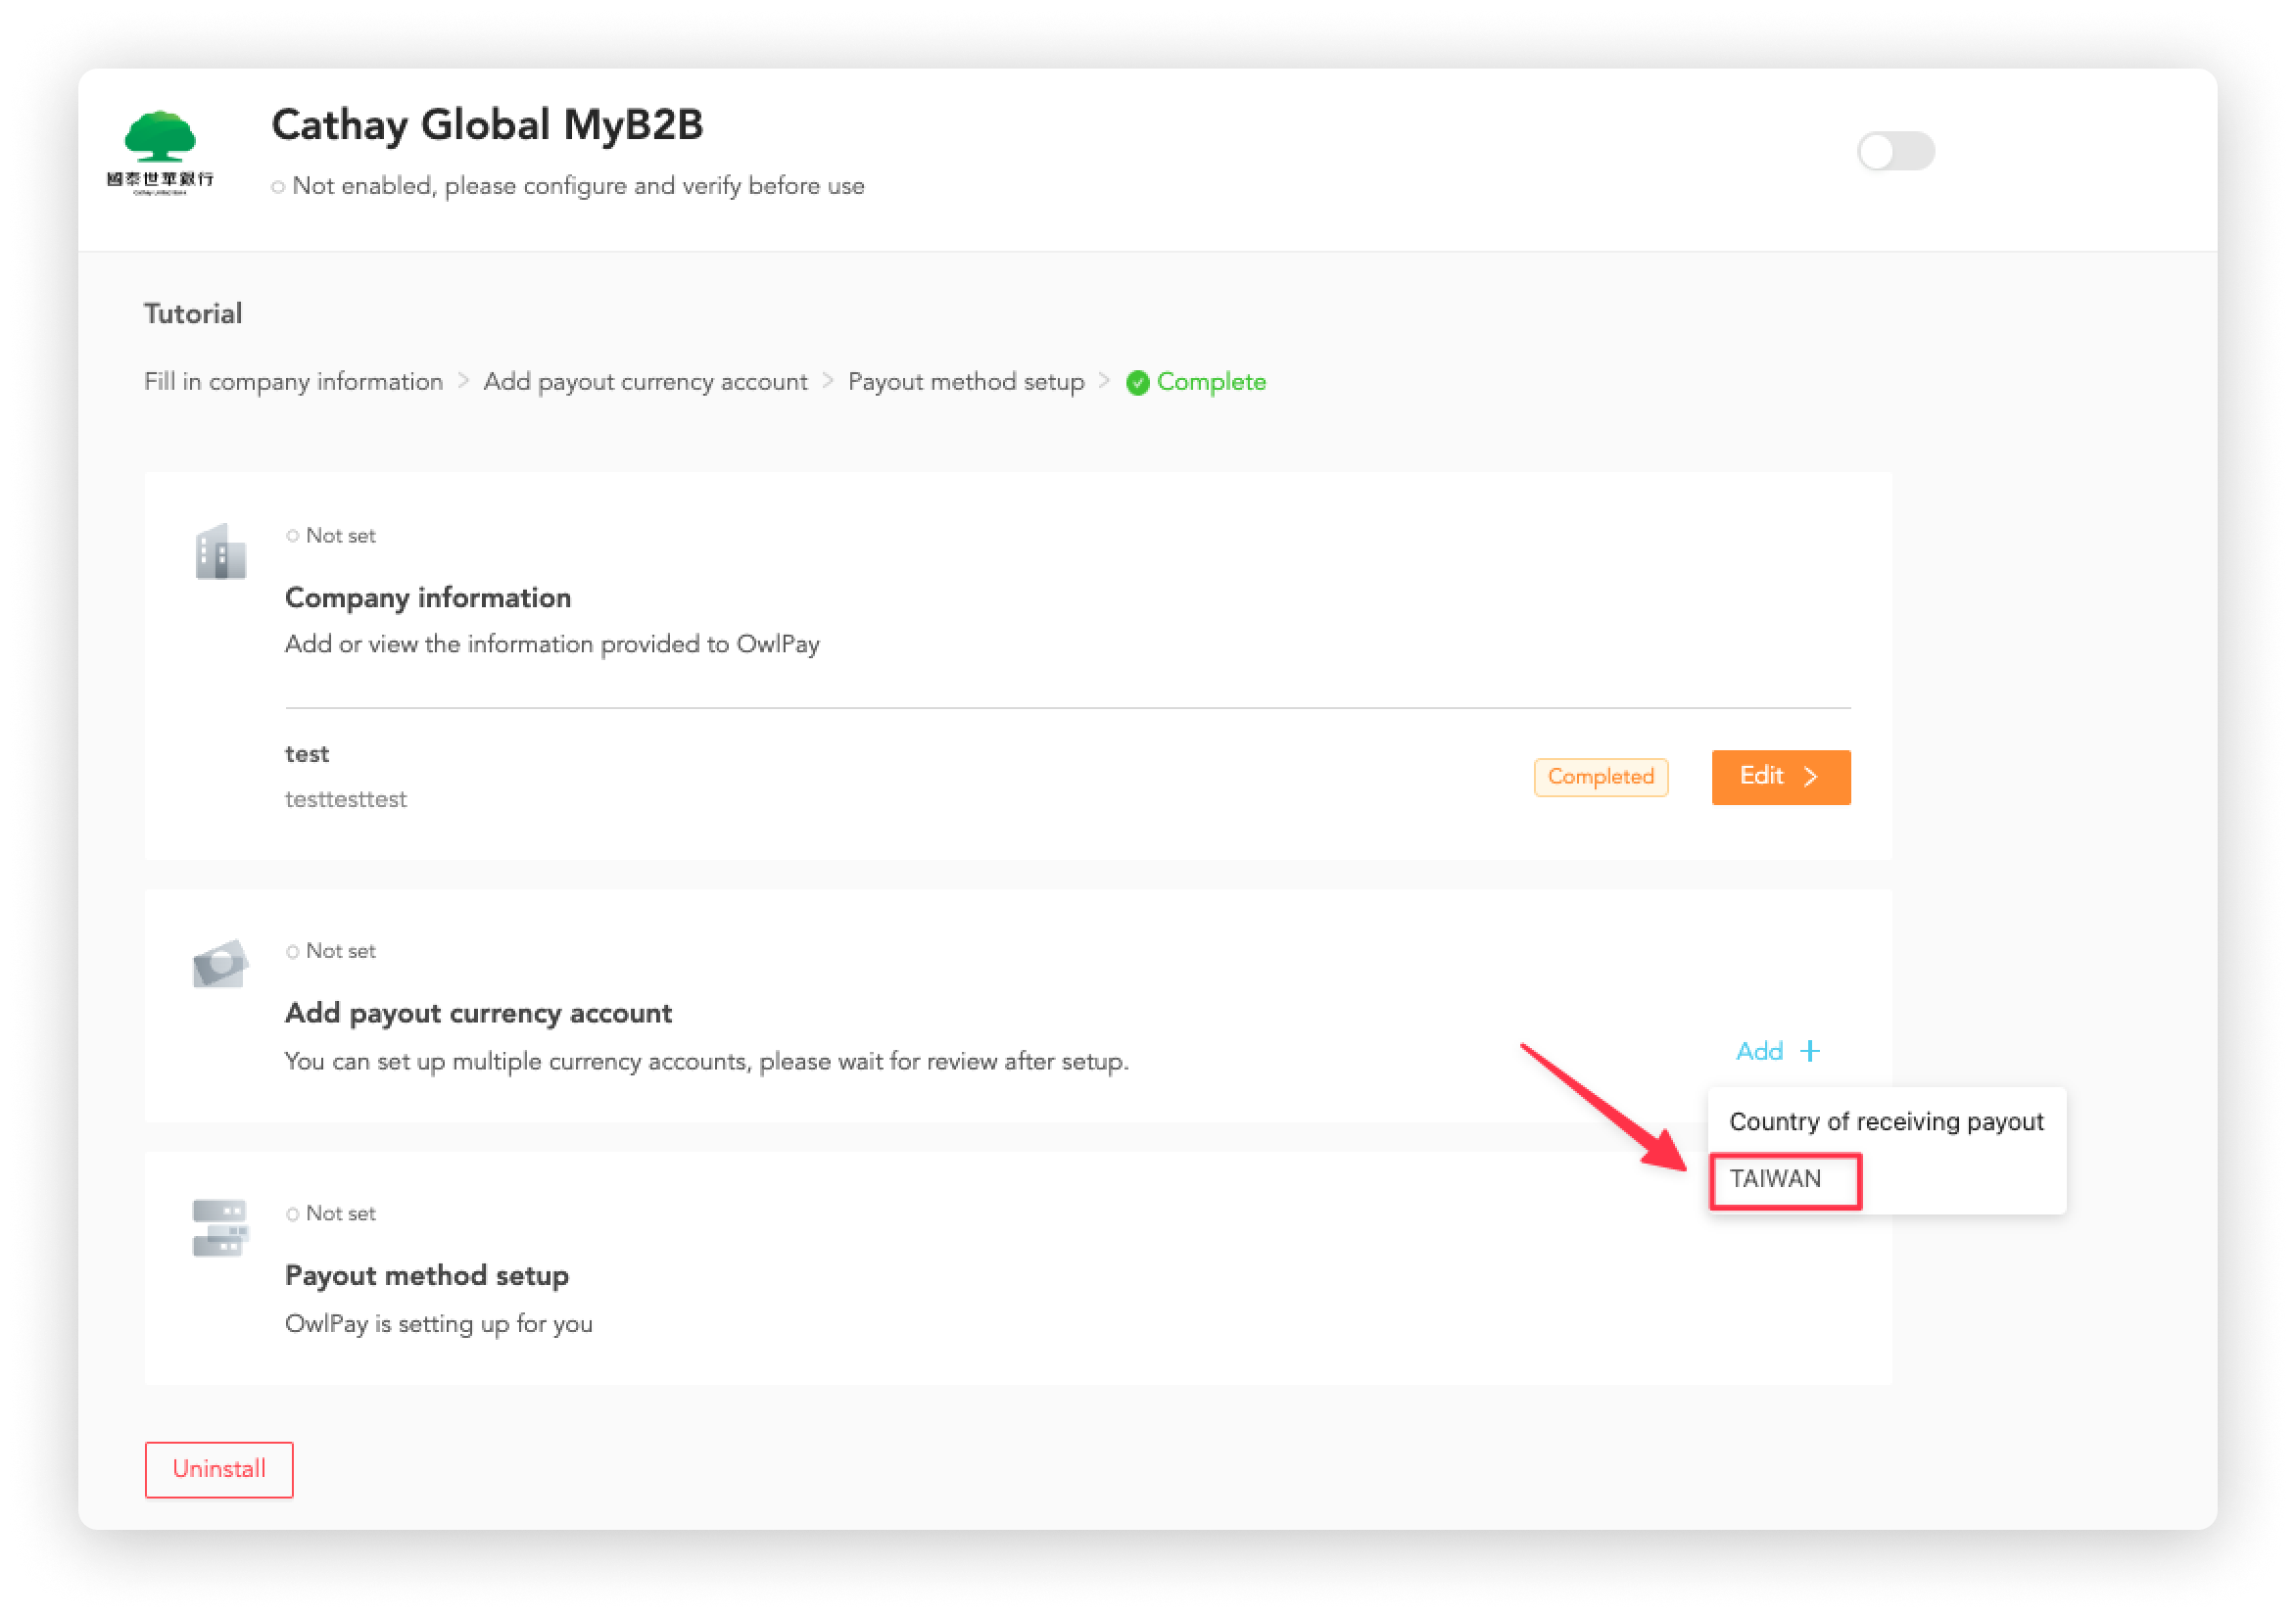The height and width of the screenshot is (1618, 2296).
Task: Click the Completed status badge
Action: pos(1600,777)
